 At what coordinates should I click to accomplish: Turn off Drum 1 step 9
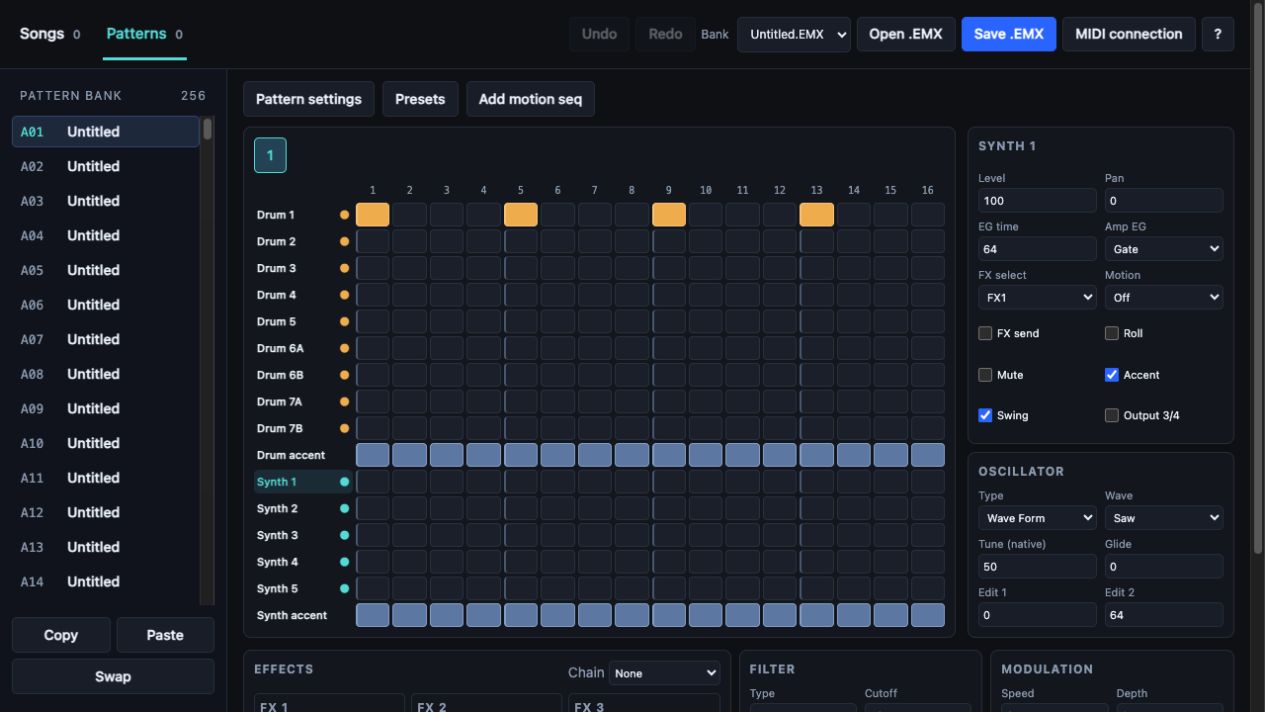(x=669, y=215)
